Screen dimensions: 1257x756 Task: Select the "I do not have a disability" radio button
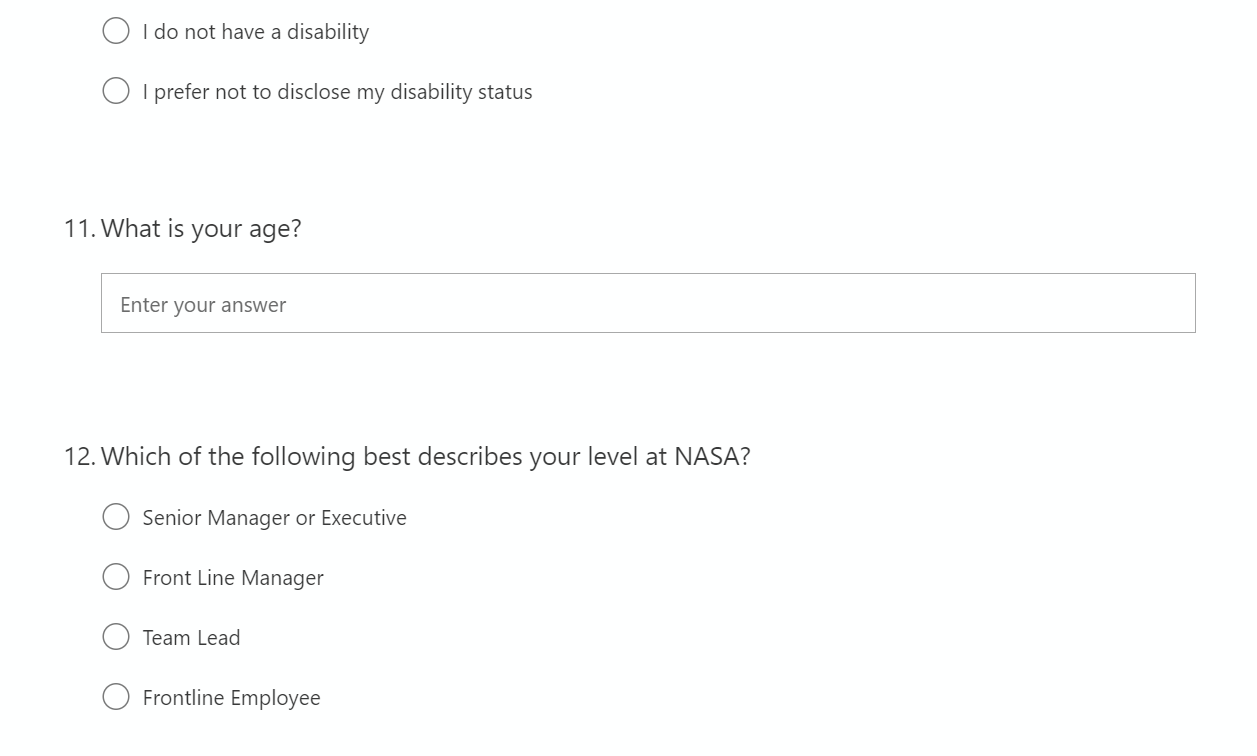pos(116,31)
